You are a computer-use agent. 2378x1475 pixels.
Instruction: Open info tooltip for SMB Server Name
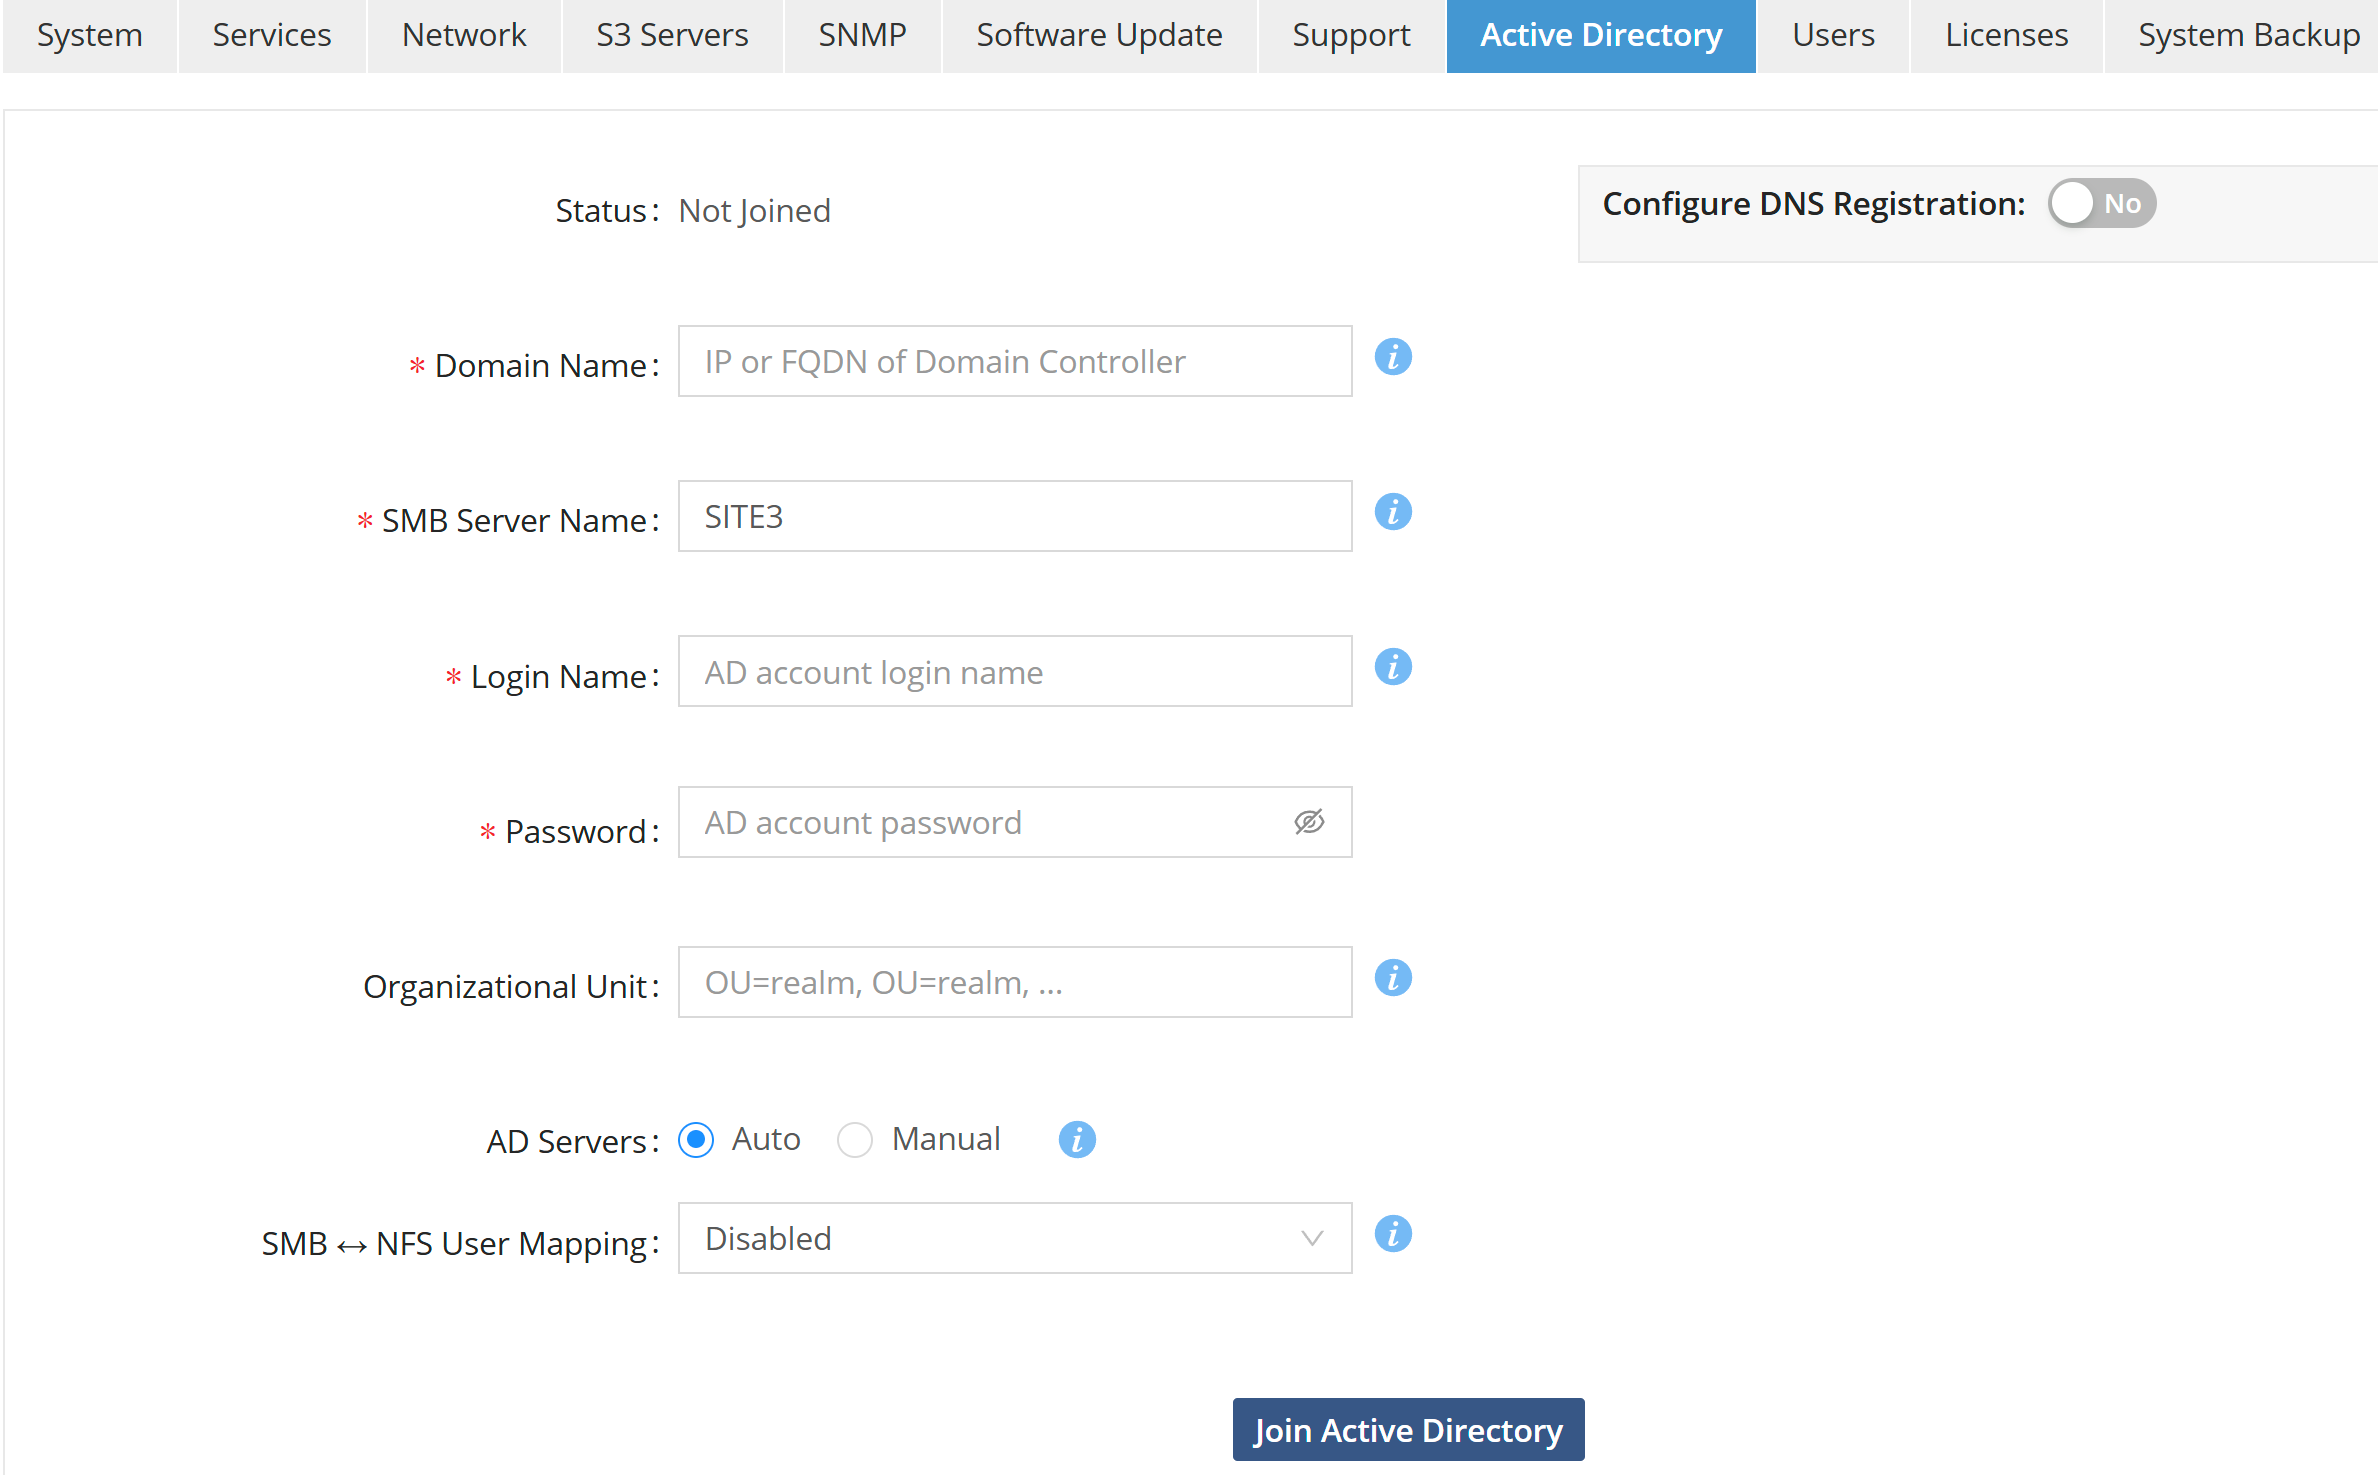pyautogui.click(x=1392, y=512)
